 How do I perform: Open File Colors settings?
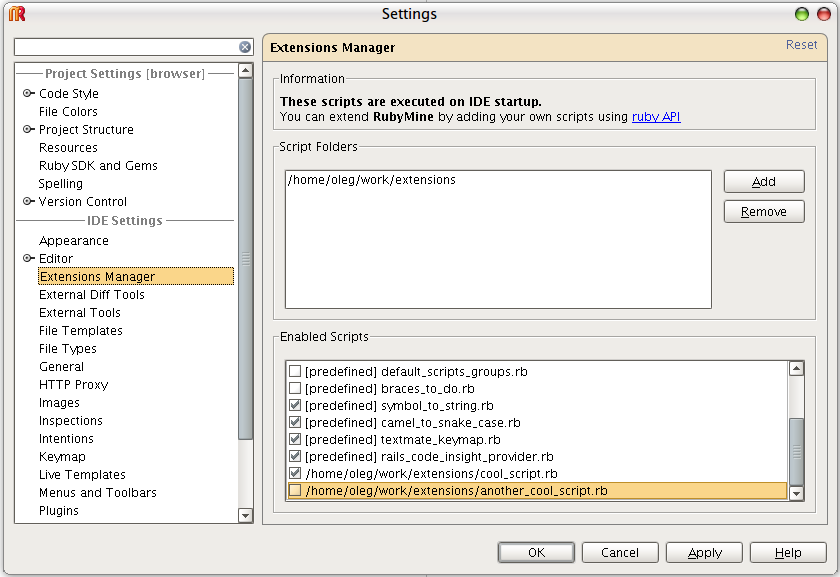tap(68, 111)
